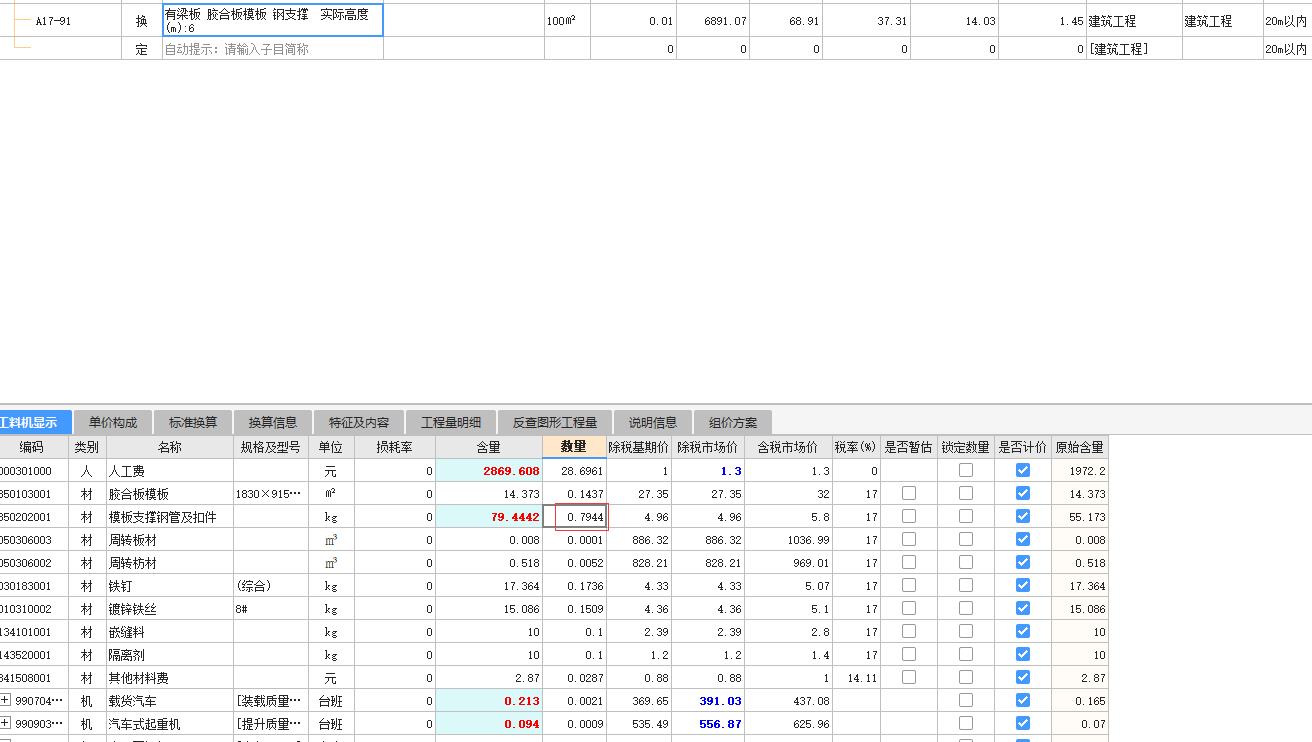Toggle 是否暂估 checkbox for 其他材料费
Viewport: 1312px width, 742px height.
(909, 677)
